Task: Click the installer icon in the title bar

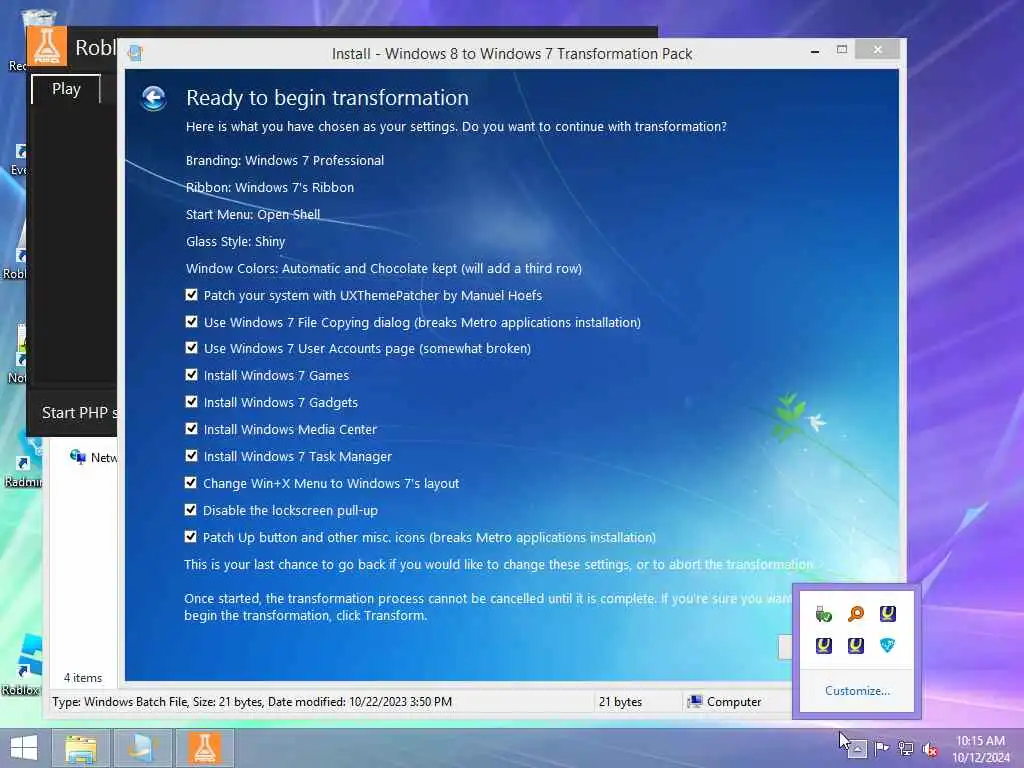Action: pos(136,54)
